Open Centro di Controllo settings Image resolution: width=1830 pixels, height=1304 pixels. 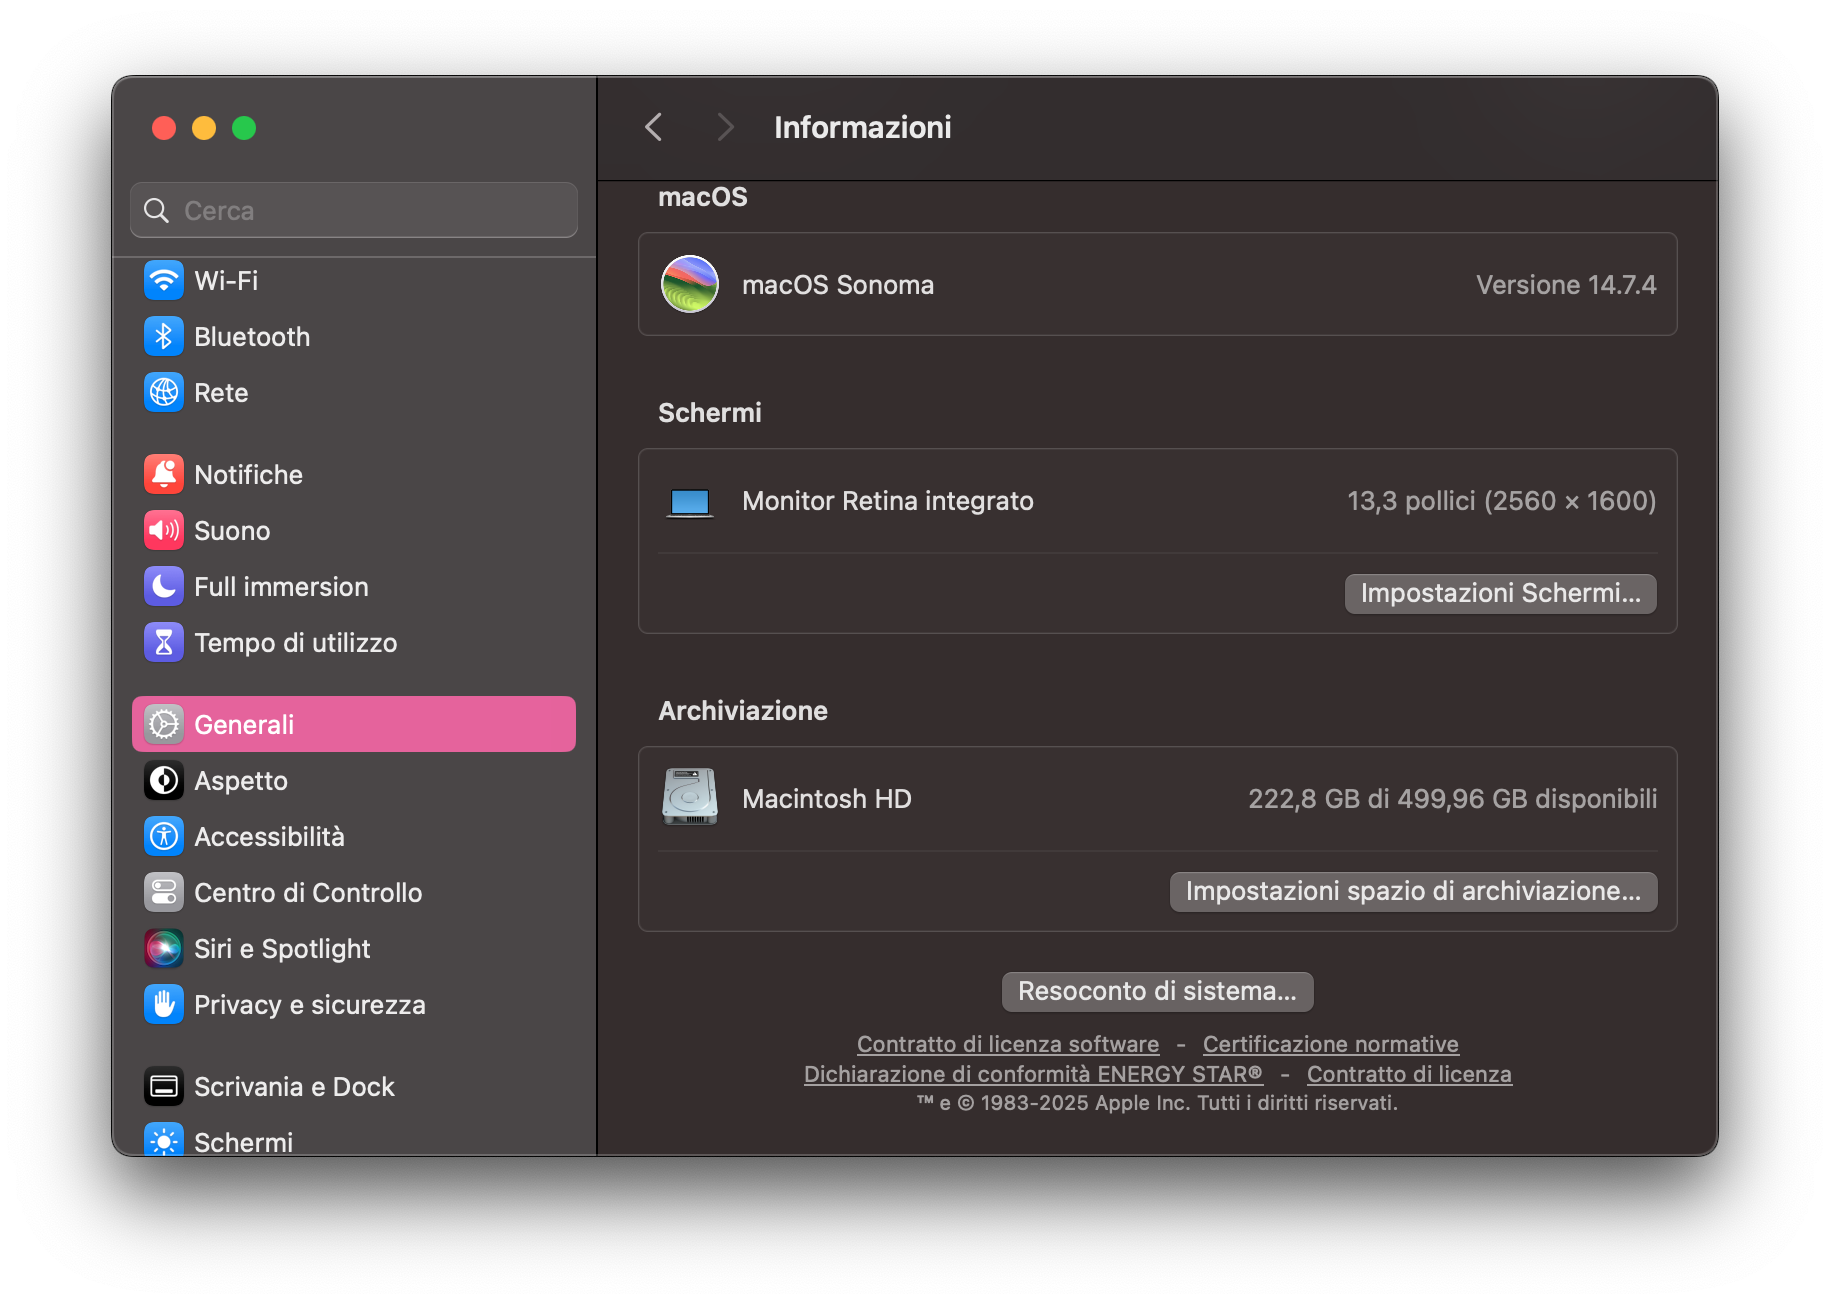tap(308, 892)
